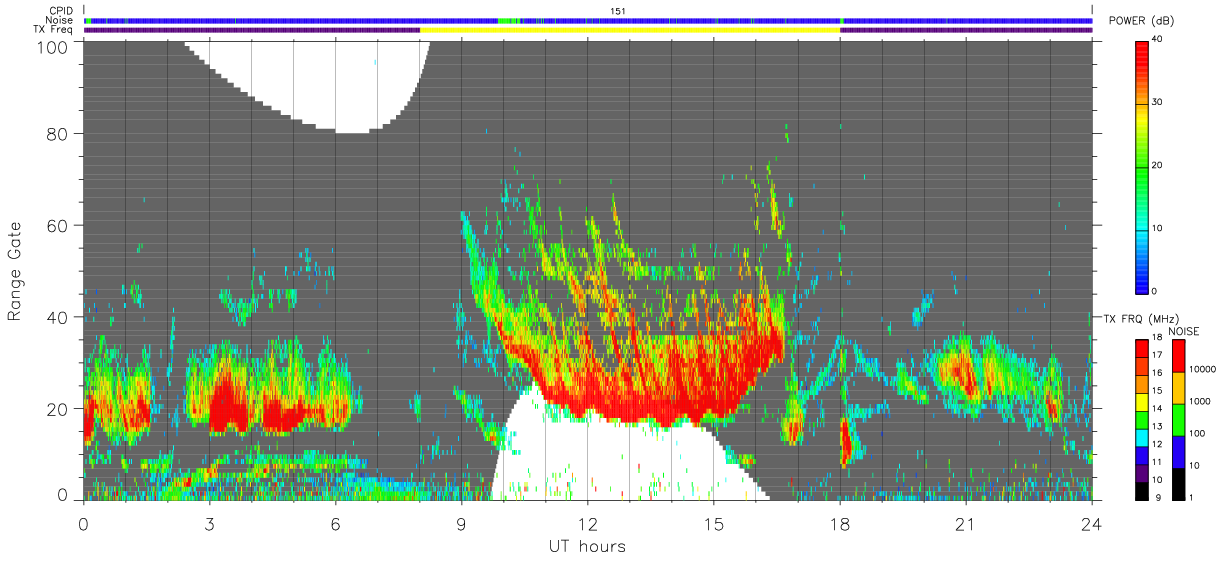Click the UT hours axis title

click(587, 546)
